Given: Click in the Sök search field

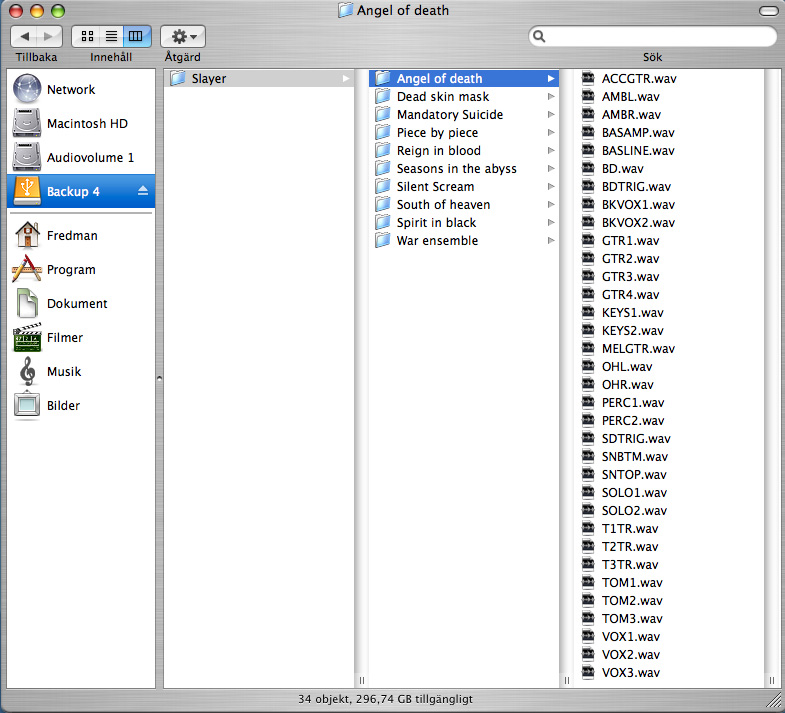Looking at the screenshot, I should tap(652, 36).
